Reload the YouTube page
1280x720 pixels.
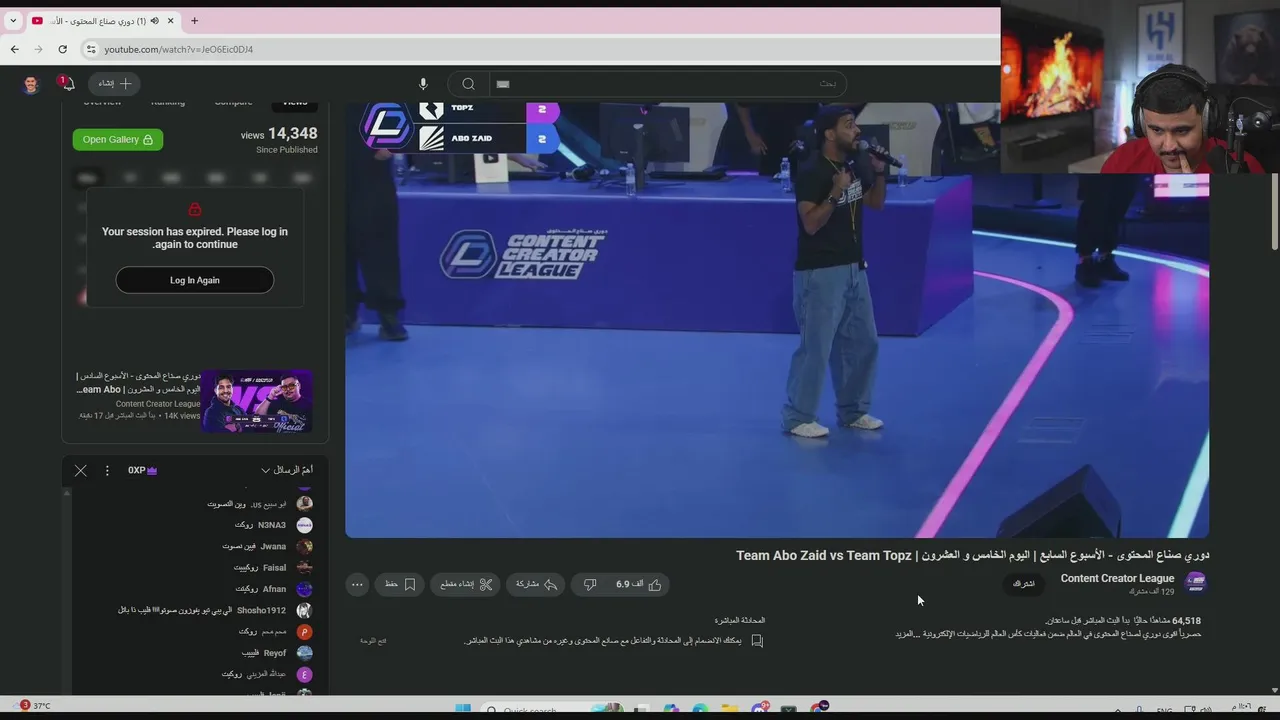tap(62, 49)
